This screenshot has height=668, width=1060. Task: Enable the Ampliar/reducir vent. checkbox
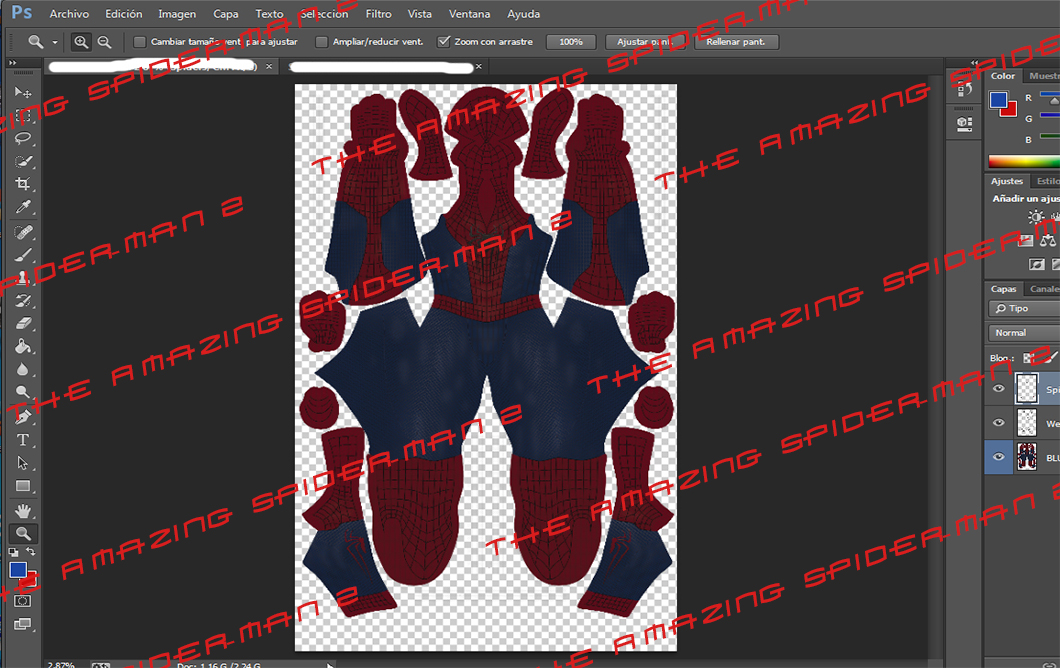[323, 42]
